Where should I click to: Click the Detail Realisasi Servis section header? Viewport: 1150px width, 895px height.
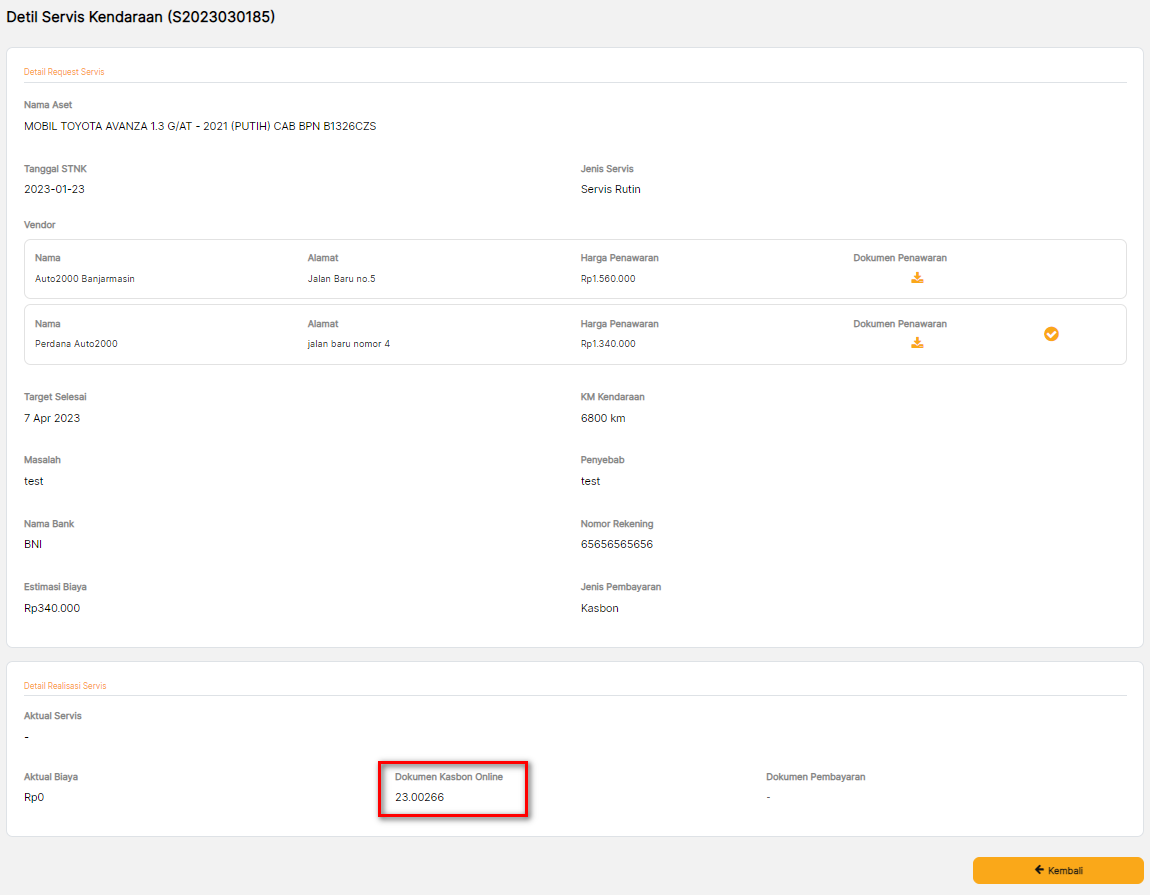[65, 686]
